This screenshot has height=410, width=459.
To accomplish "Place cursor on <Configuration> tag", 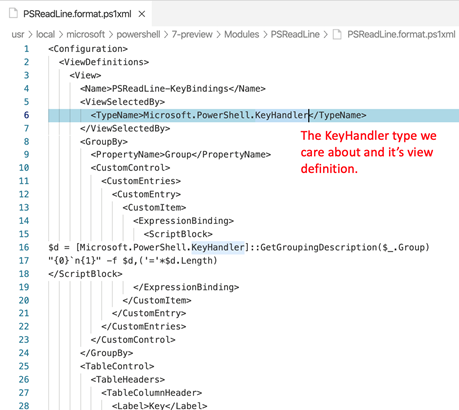I will coord(88,49).
